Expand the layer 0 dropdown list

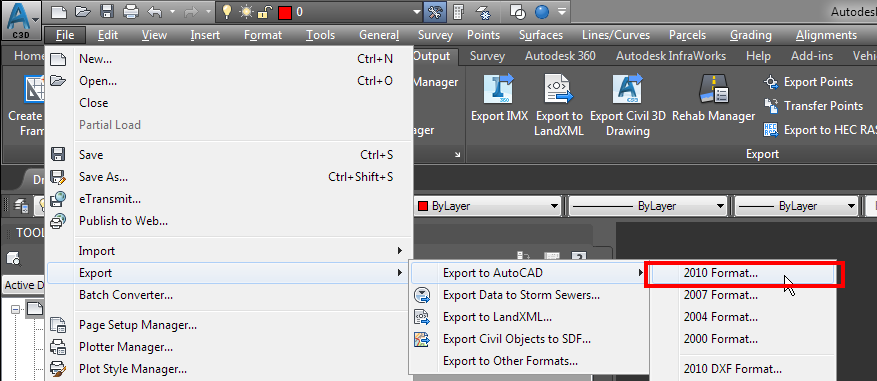pos(417,12)
